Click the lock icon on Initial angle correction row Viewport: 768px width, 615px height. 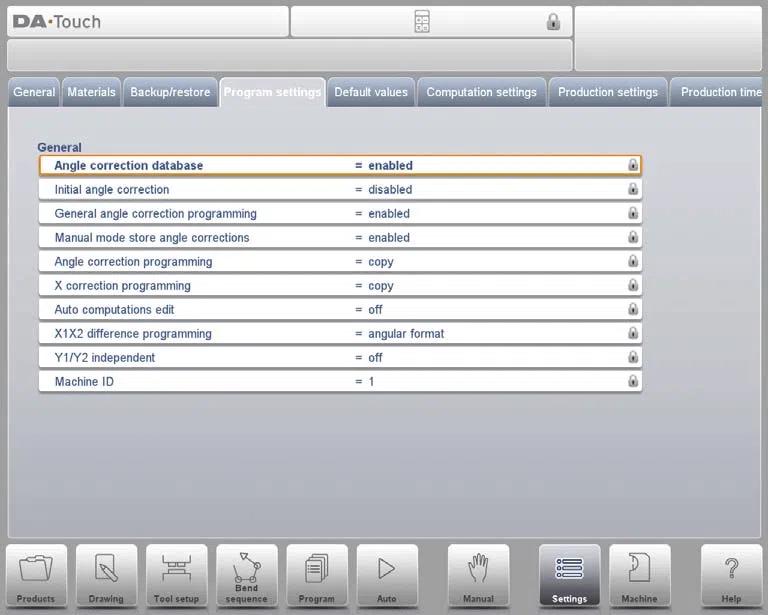pyautogui.click(x=633, y=189)
